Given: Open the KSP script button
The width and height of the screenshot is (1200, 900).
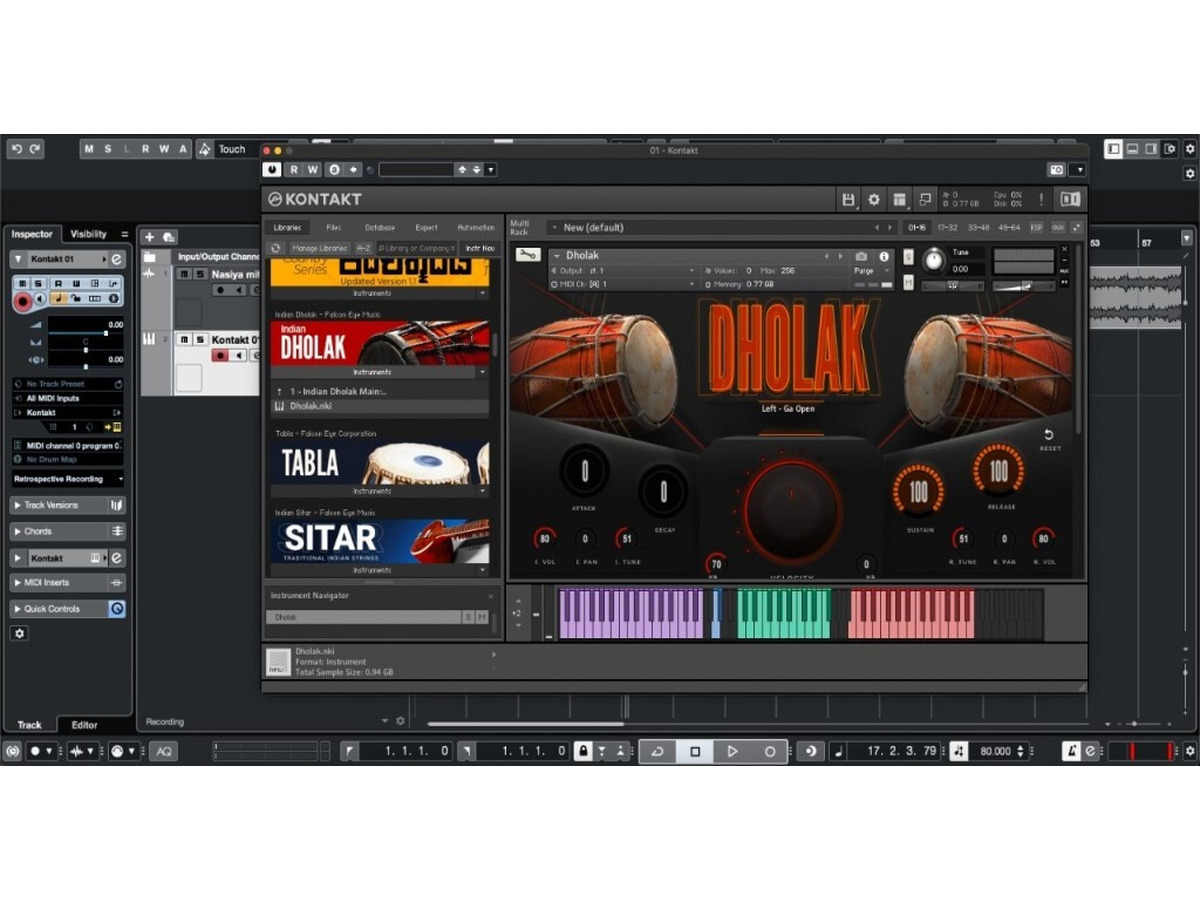Looking at the screenshot, I should (1036, 228).
